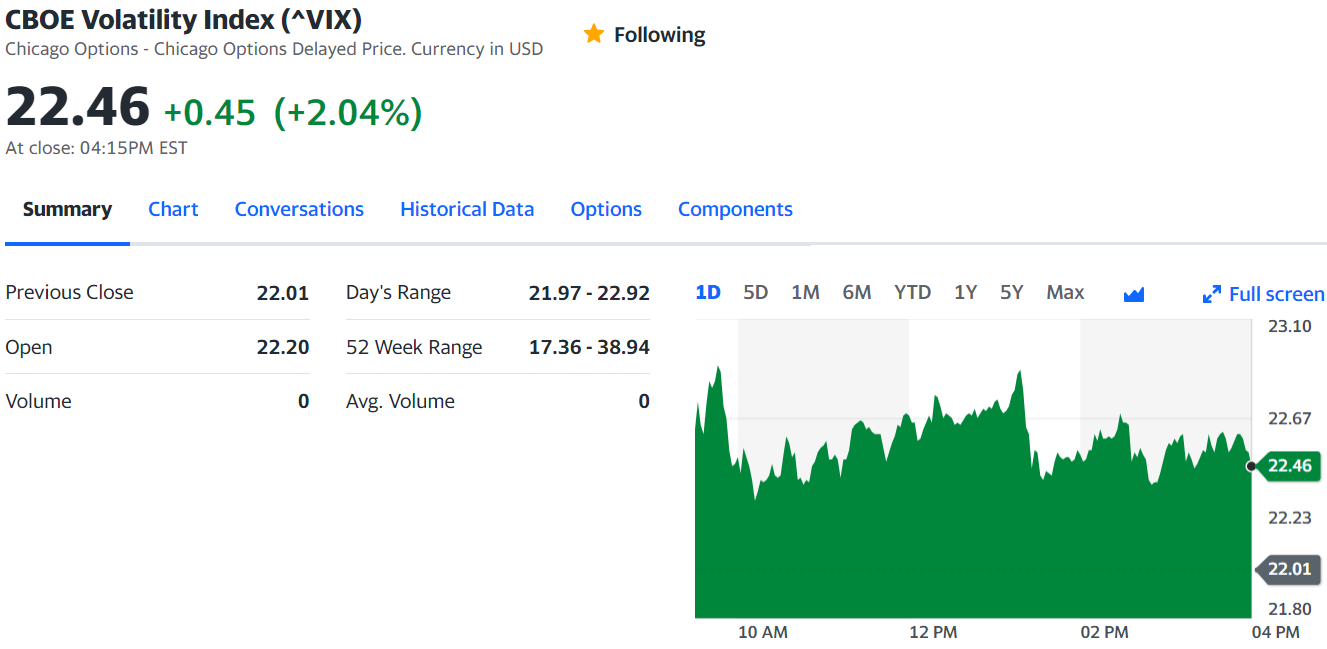Click the Chicago Options Delayed Price subtitle
The image size is (1327, 649).
[274, 49]
